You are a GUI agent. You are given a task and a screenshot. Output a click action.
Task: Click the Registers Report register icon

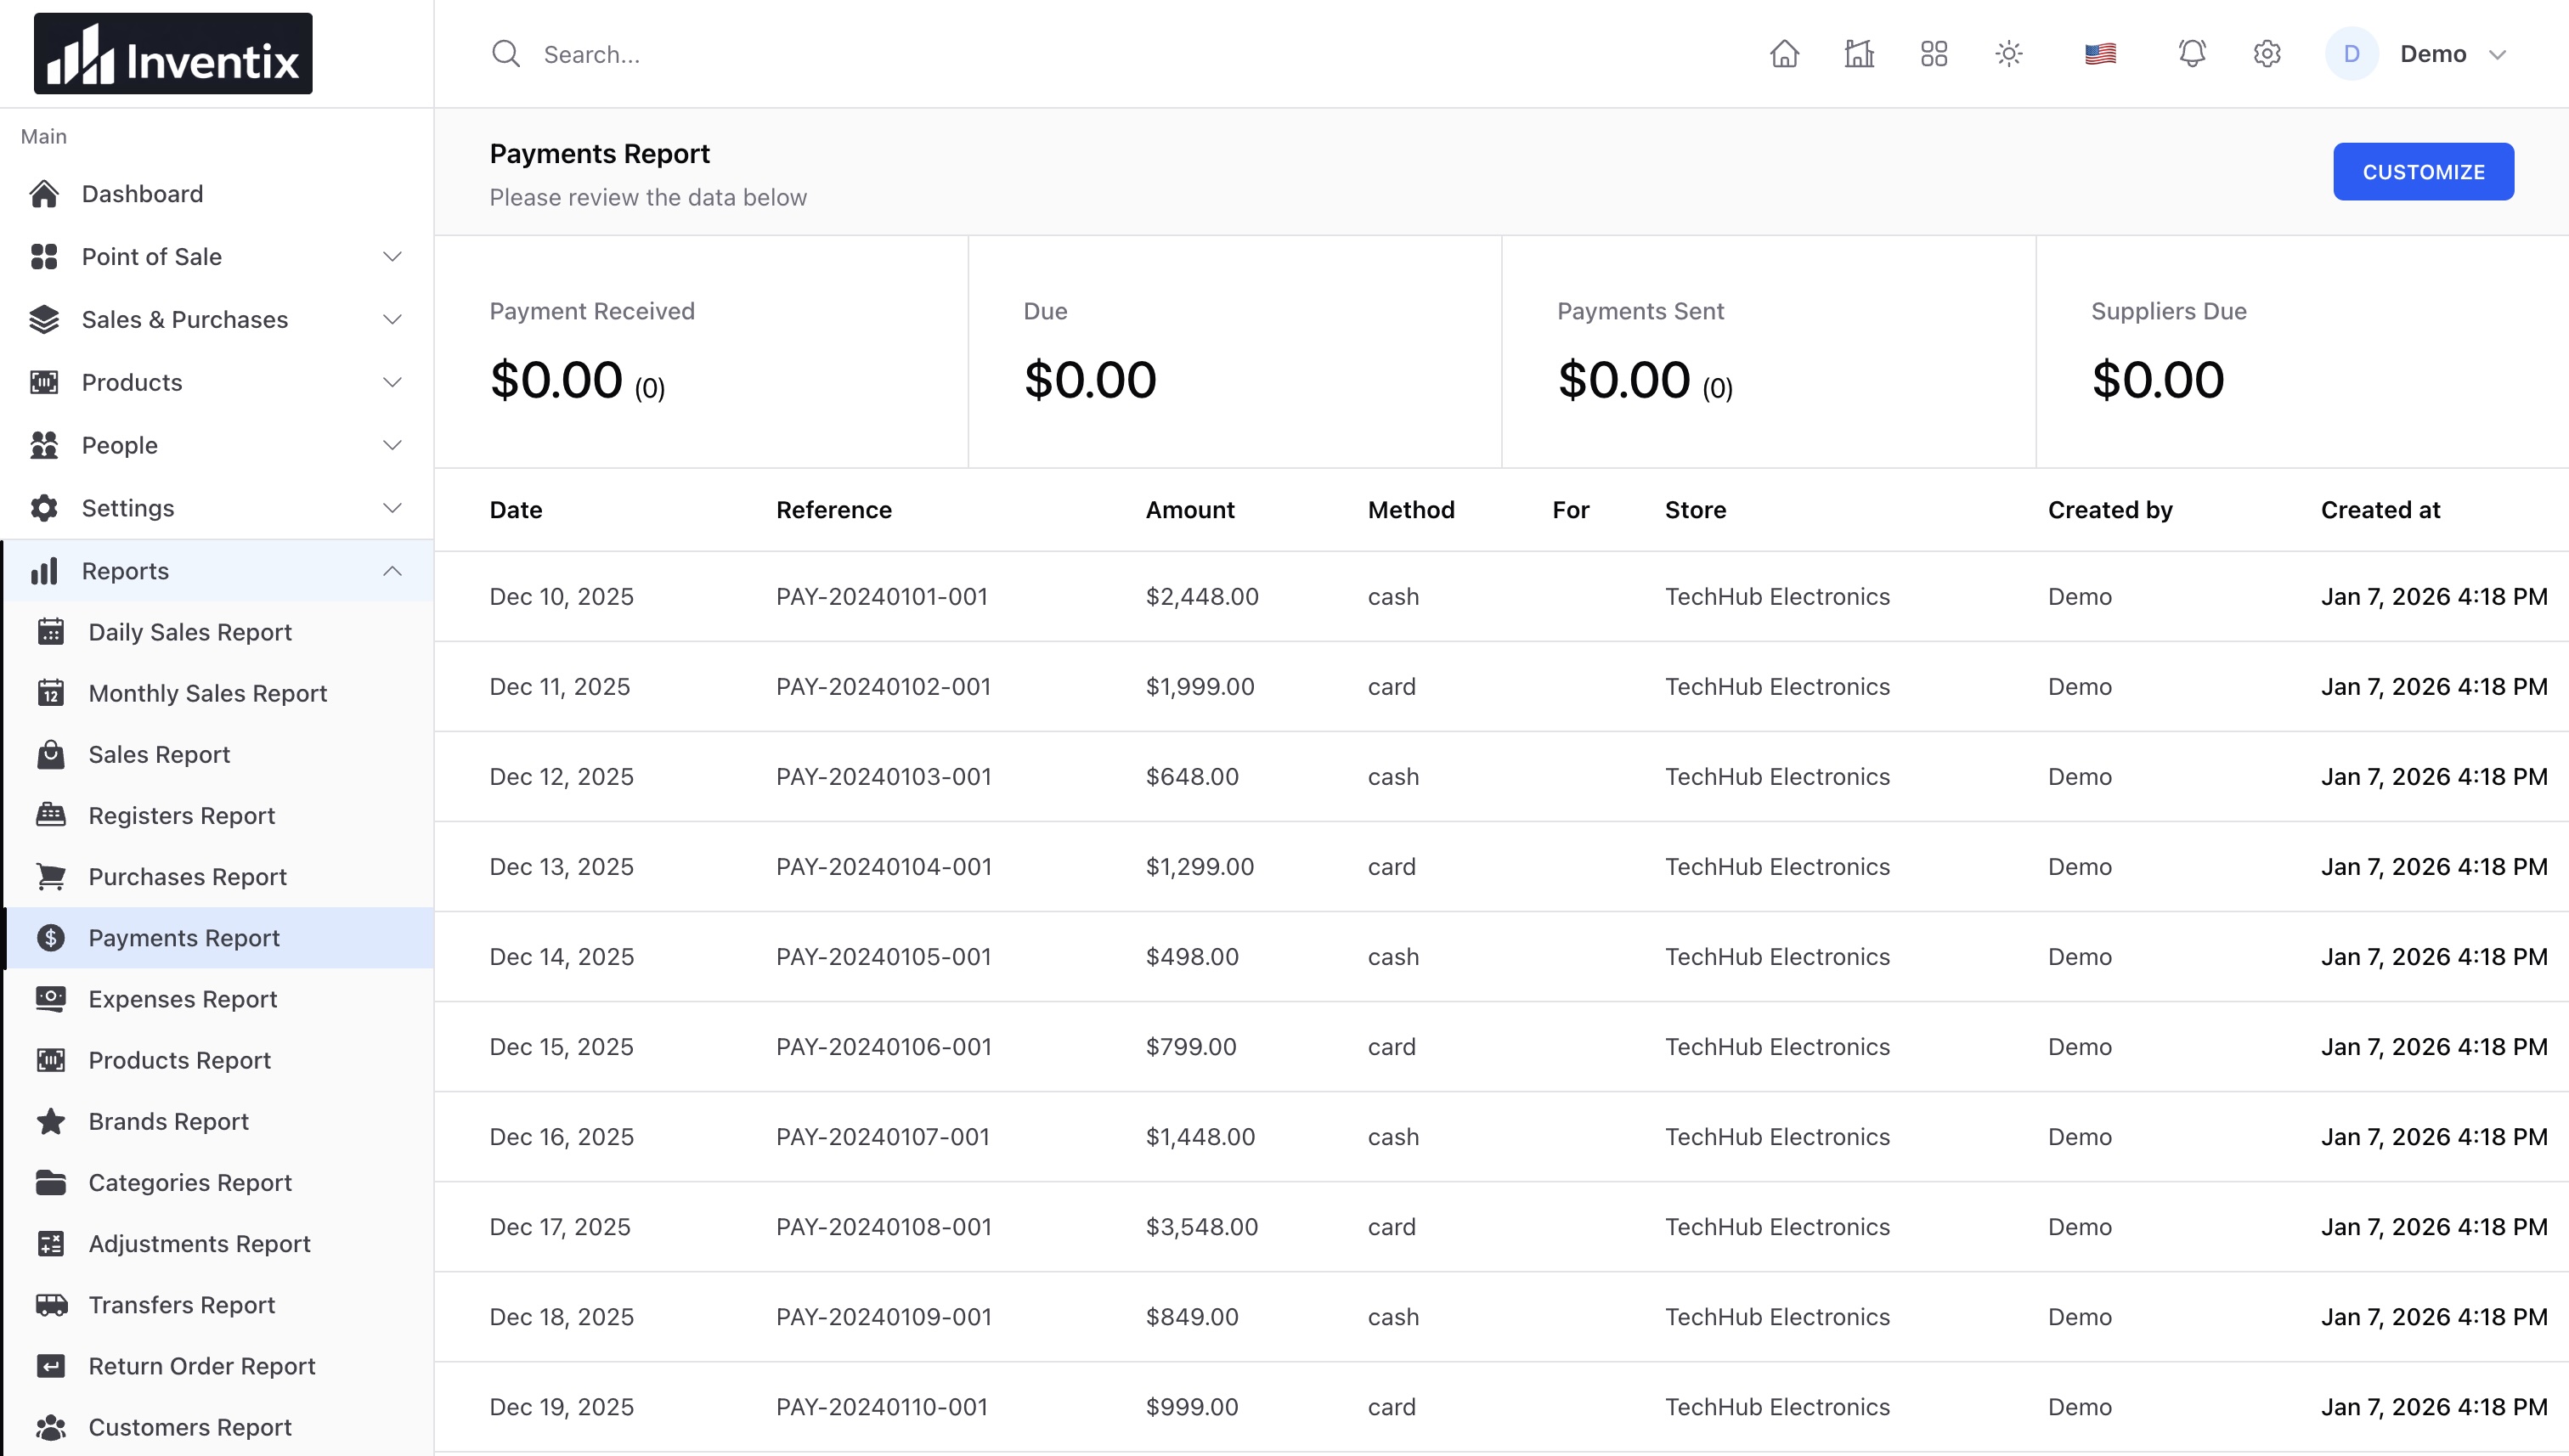click(x=51, y=815)
